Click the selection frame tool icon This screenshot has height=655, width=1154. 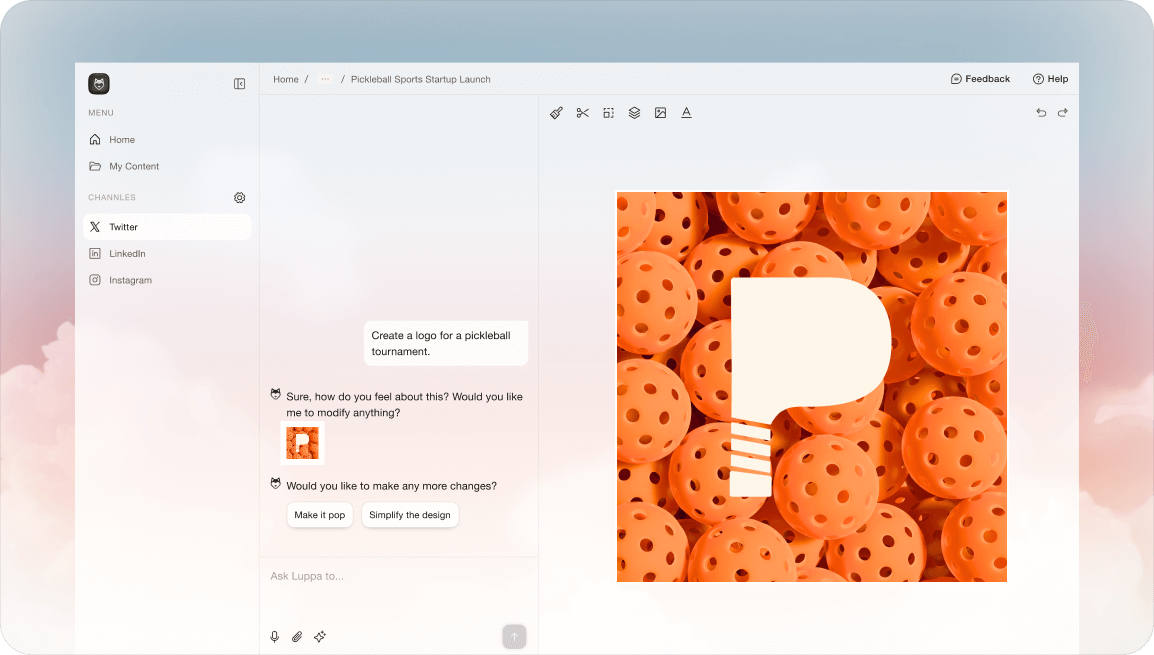coord(608,113)
